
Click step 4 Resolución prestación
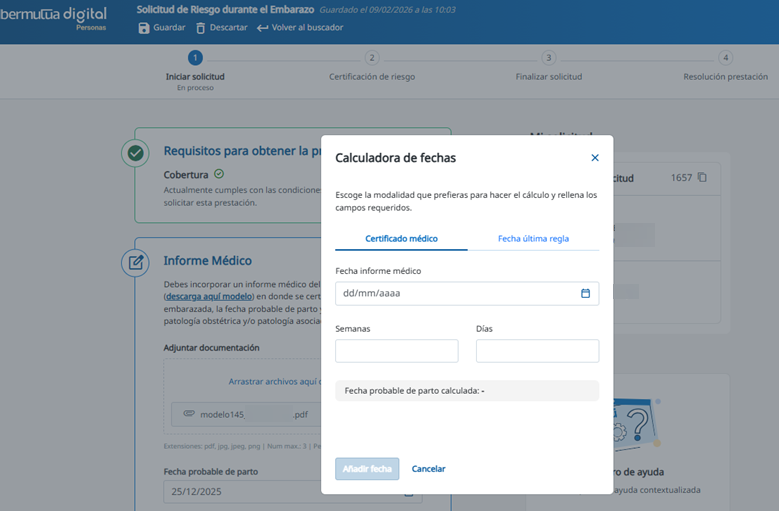pos(726,59)
